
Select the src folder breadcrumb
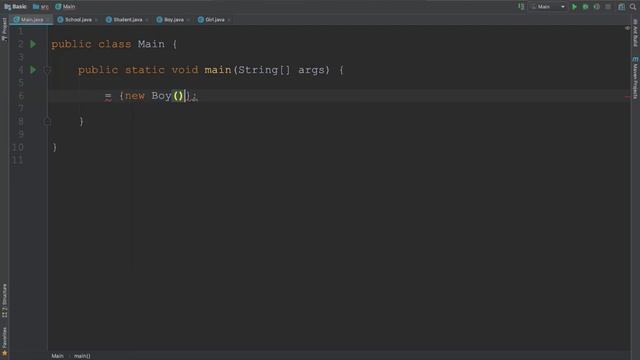pyautogui.click(x=41, y=7)
